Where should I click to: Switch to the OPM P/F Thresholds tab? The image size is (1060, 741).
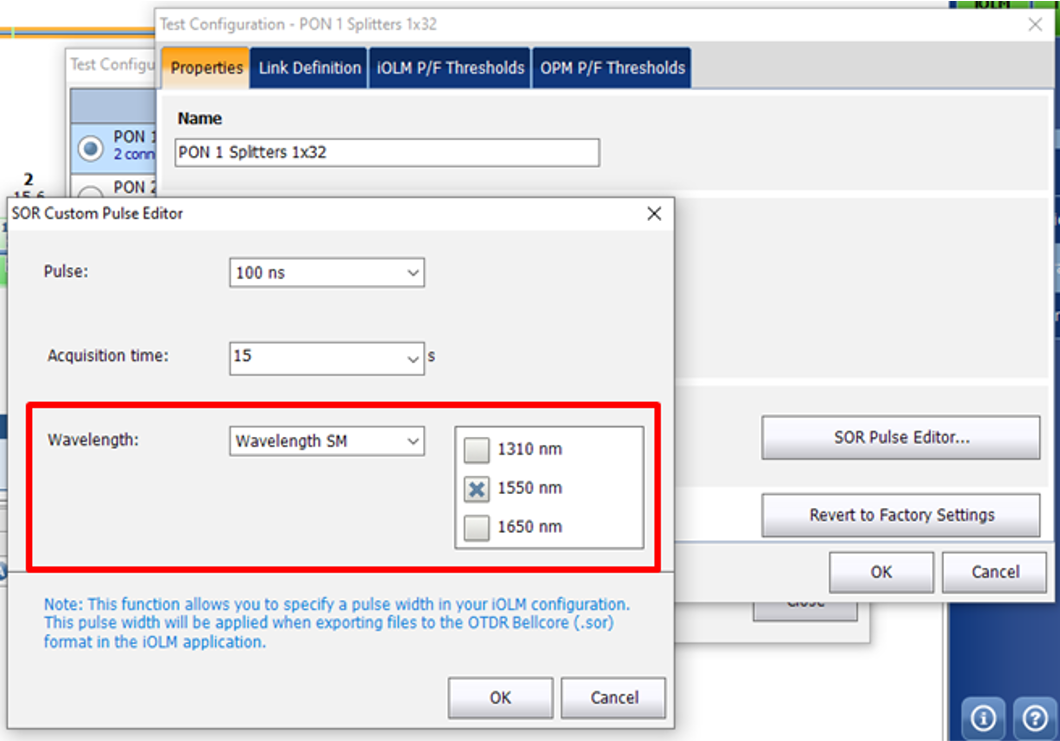coord(612,67)
